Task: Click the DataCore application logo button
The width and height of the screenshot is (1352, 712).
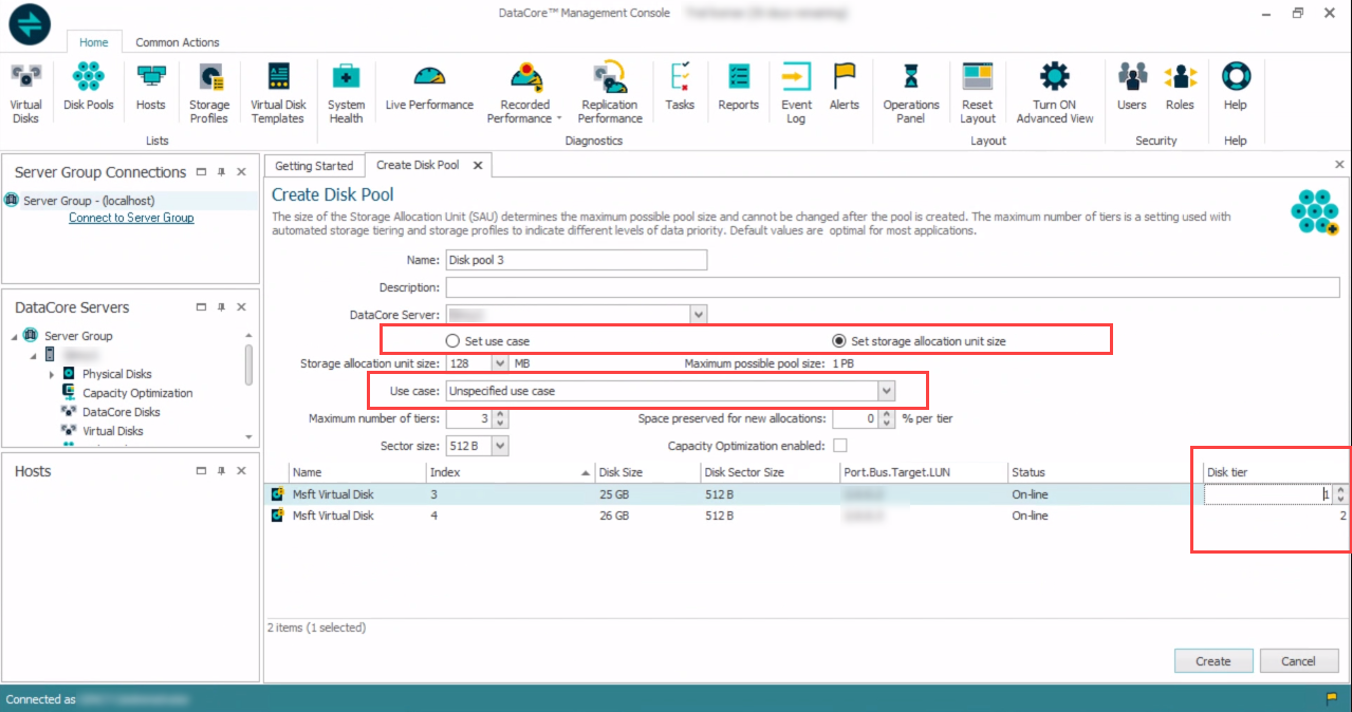Action: [x=30, y=23]
